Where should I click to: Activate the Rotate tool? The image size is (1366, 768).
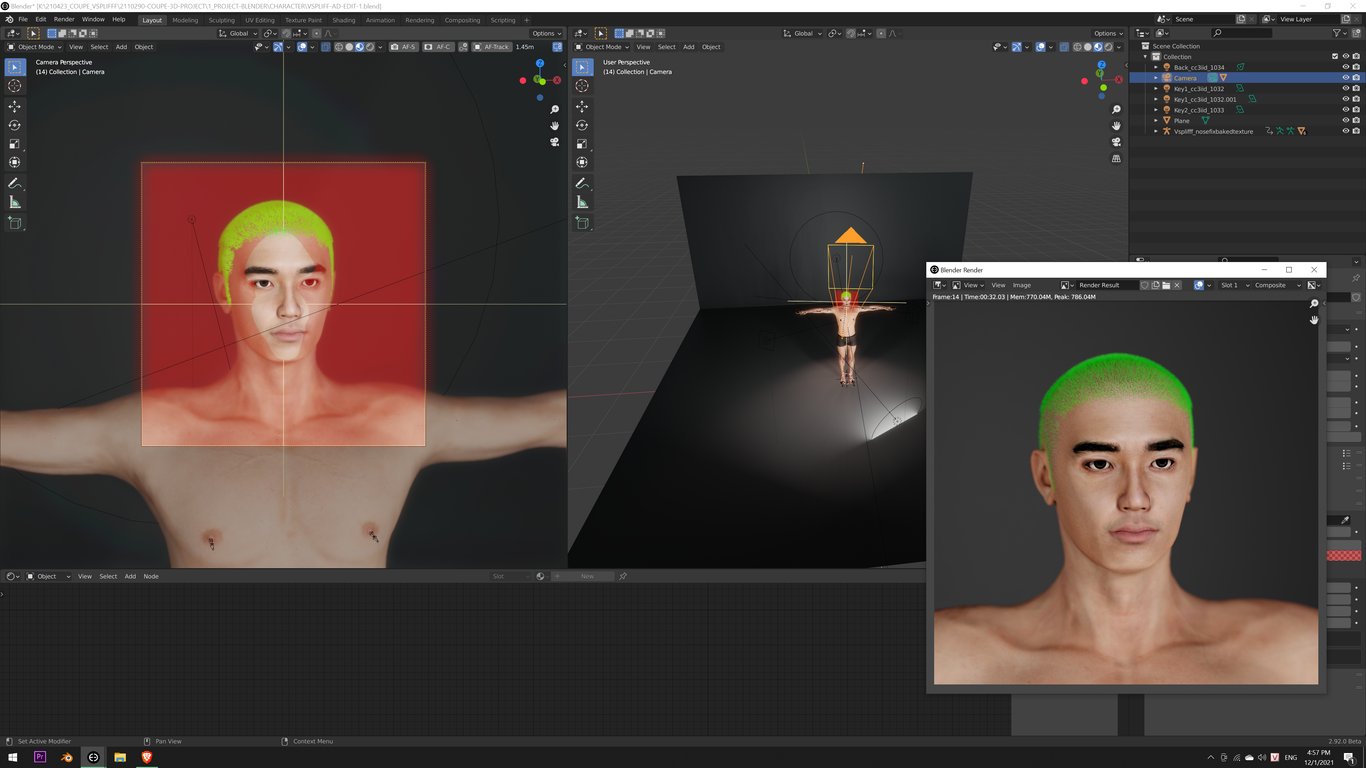[14, 125]
